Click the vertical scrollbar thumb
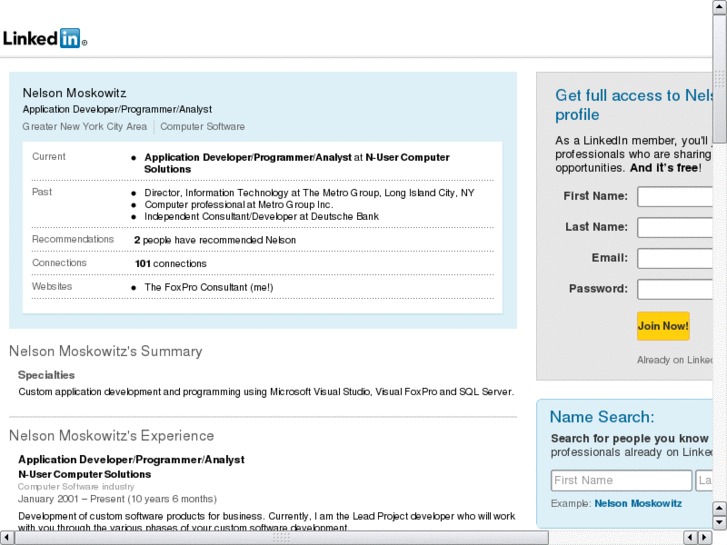The image size is (727, 545). [720, 79]
